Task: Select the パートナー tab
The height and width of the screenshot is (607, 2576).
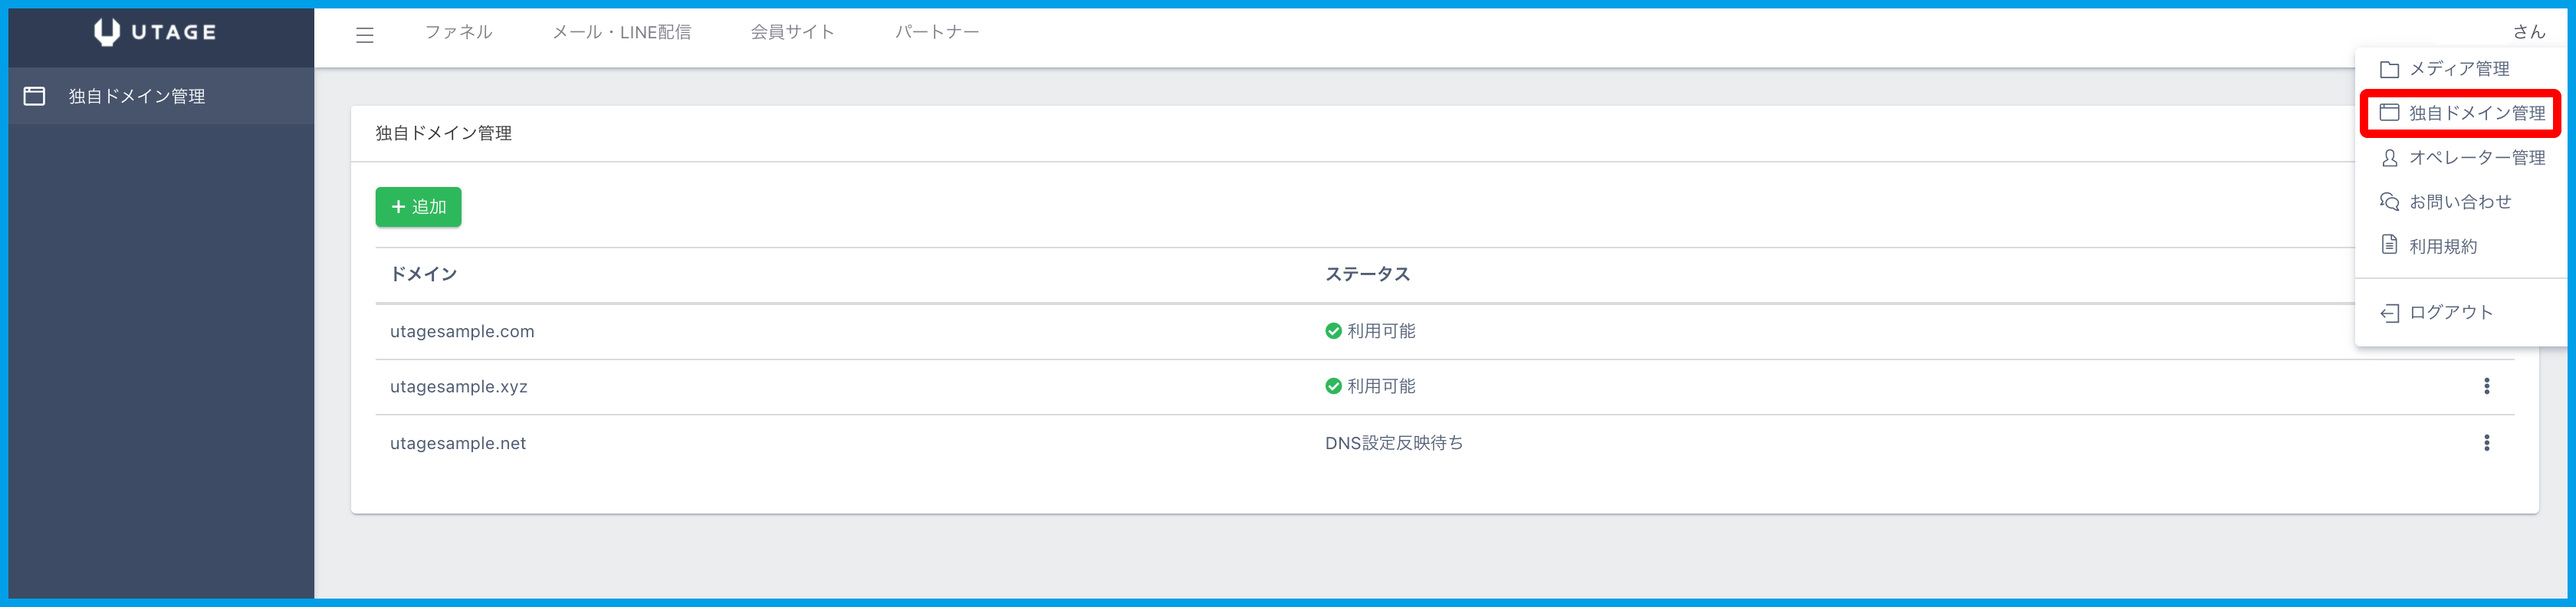Action: (x=936, y=32)
